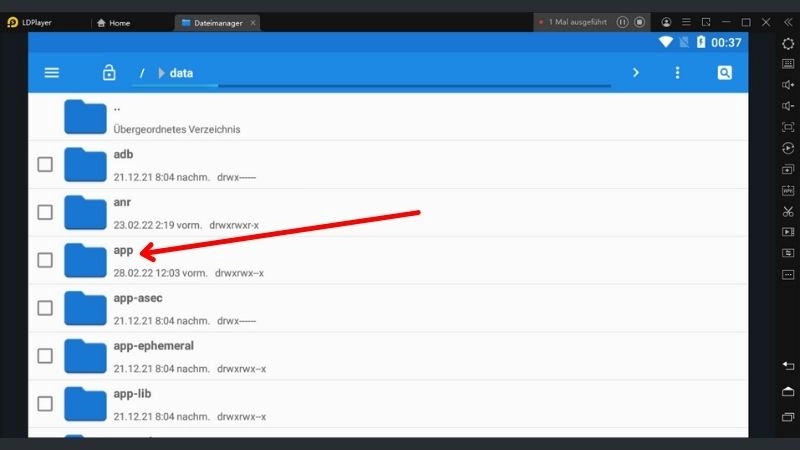The image size is (800, 450).
Task: Click the 'app-ephemeral' folder name
Action: [154, 346]
